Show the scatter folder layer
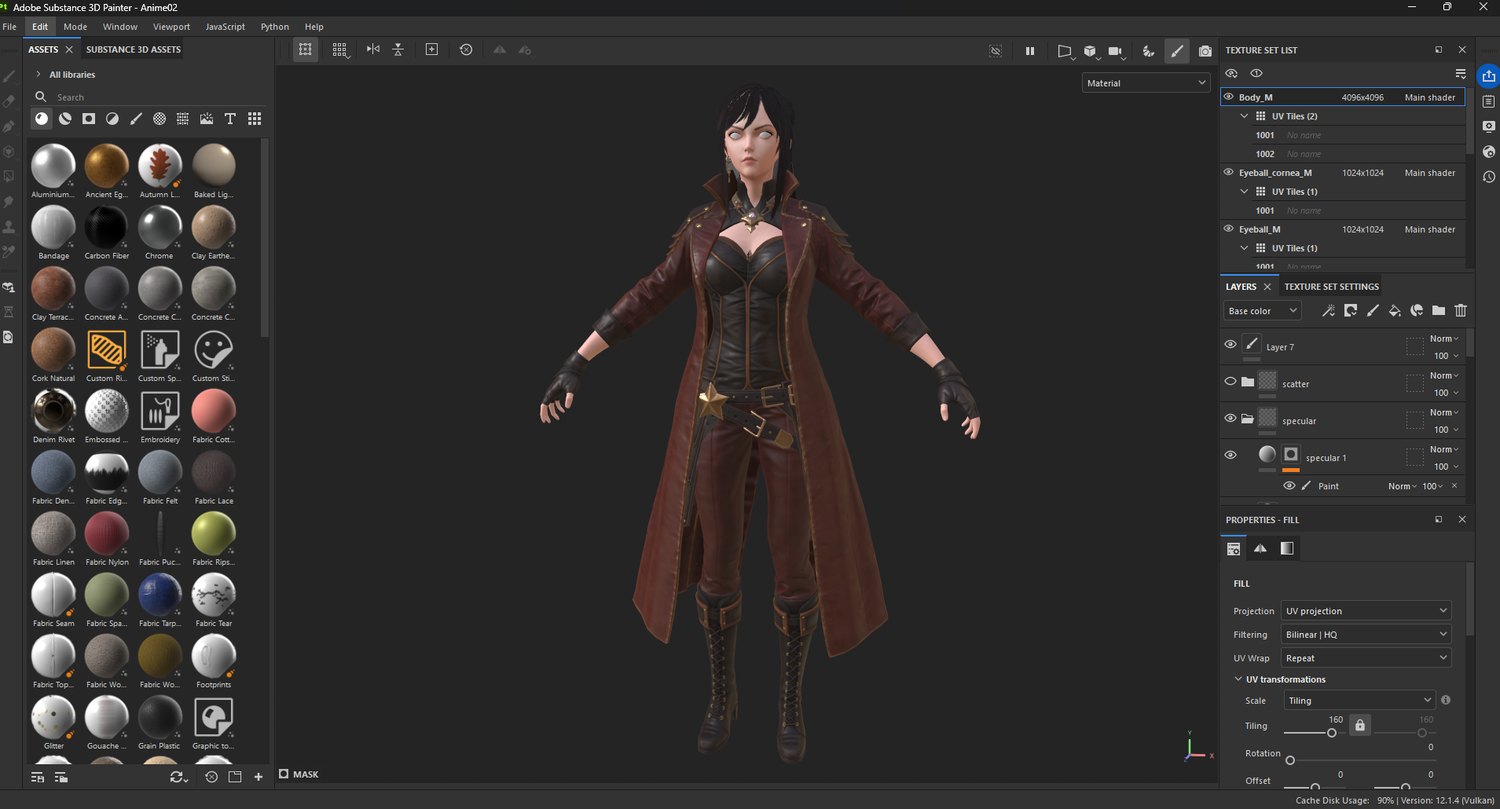The width and height of the screenshot is (1500, 809). pyautogui.click(x=1230, y=381)
